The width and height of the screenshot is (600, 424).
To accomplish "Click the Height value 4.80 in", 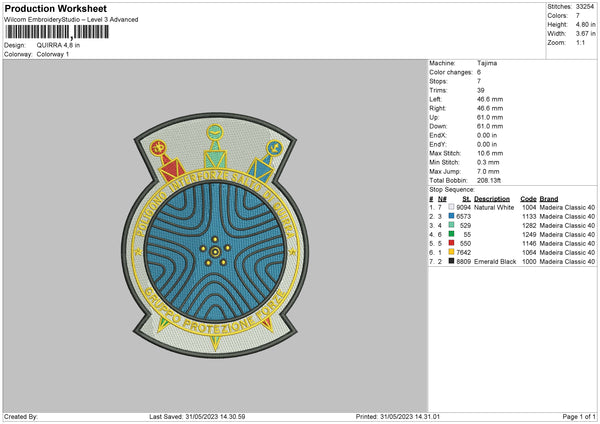I will pyautogui.click(x=585, y=24).
